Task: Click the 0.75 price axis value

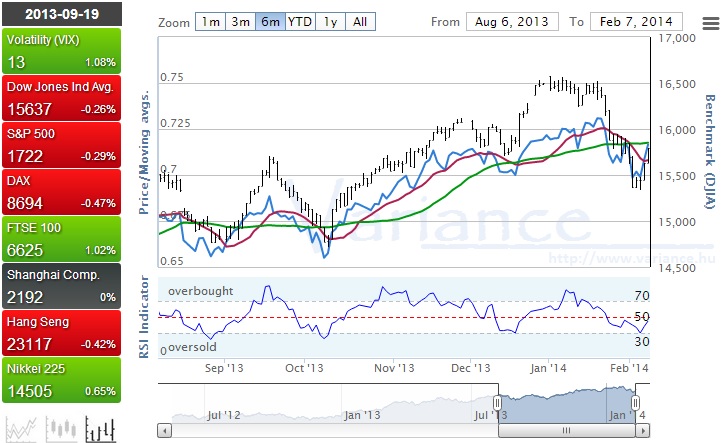Action: point(172,77)
